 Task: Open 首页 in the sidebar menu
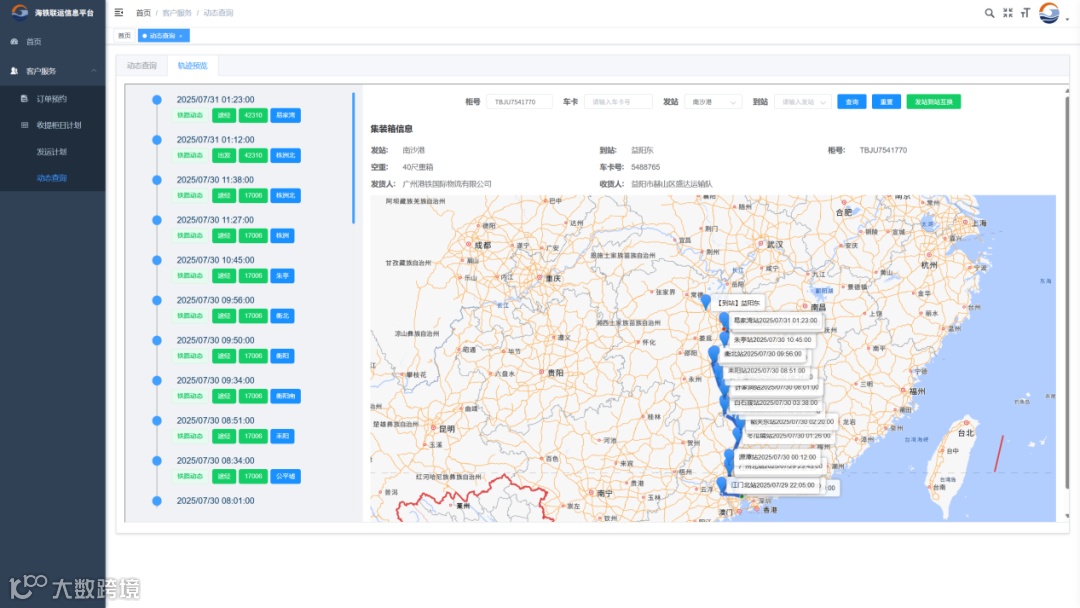tap(53, 41)
